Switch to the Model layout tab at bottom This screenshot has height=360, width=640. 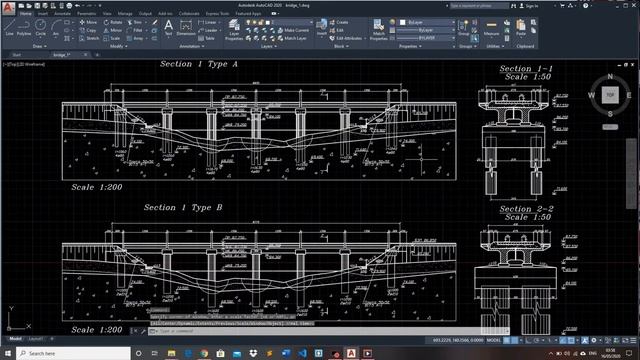[16, 339]
